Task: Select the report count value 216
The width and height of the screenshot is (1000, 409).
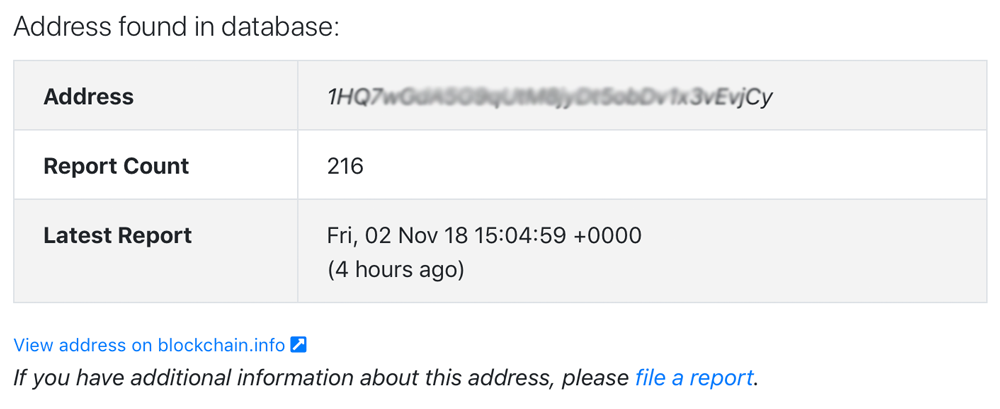Action: (345, 167)
